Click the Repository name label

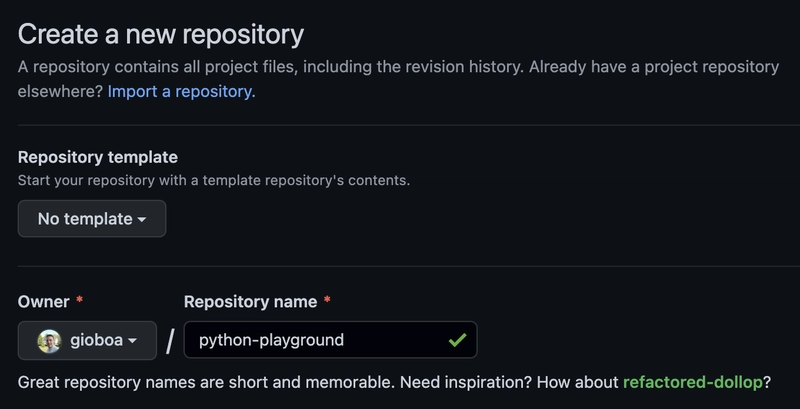[x=250, y=302]
